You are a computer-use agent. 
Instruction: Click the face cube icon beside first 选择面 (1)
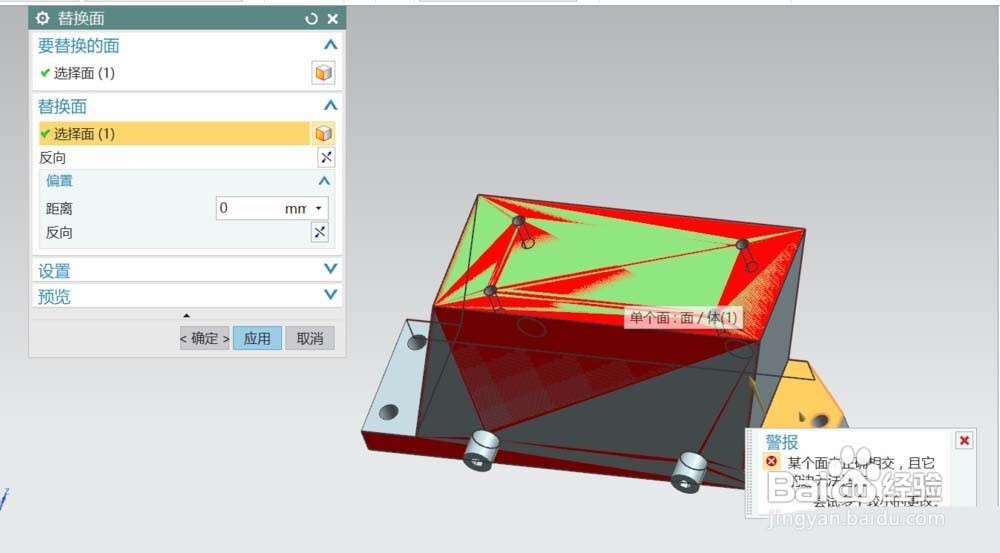pos(323,73)
